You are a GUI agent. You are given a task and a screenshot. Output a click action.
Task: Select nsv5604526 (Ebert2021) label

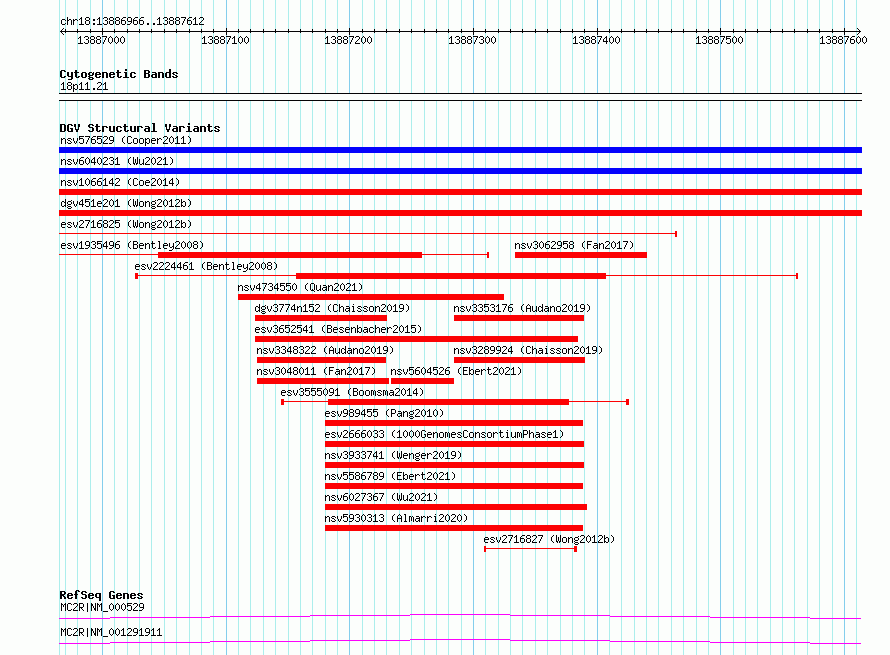456,371
